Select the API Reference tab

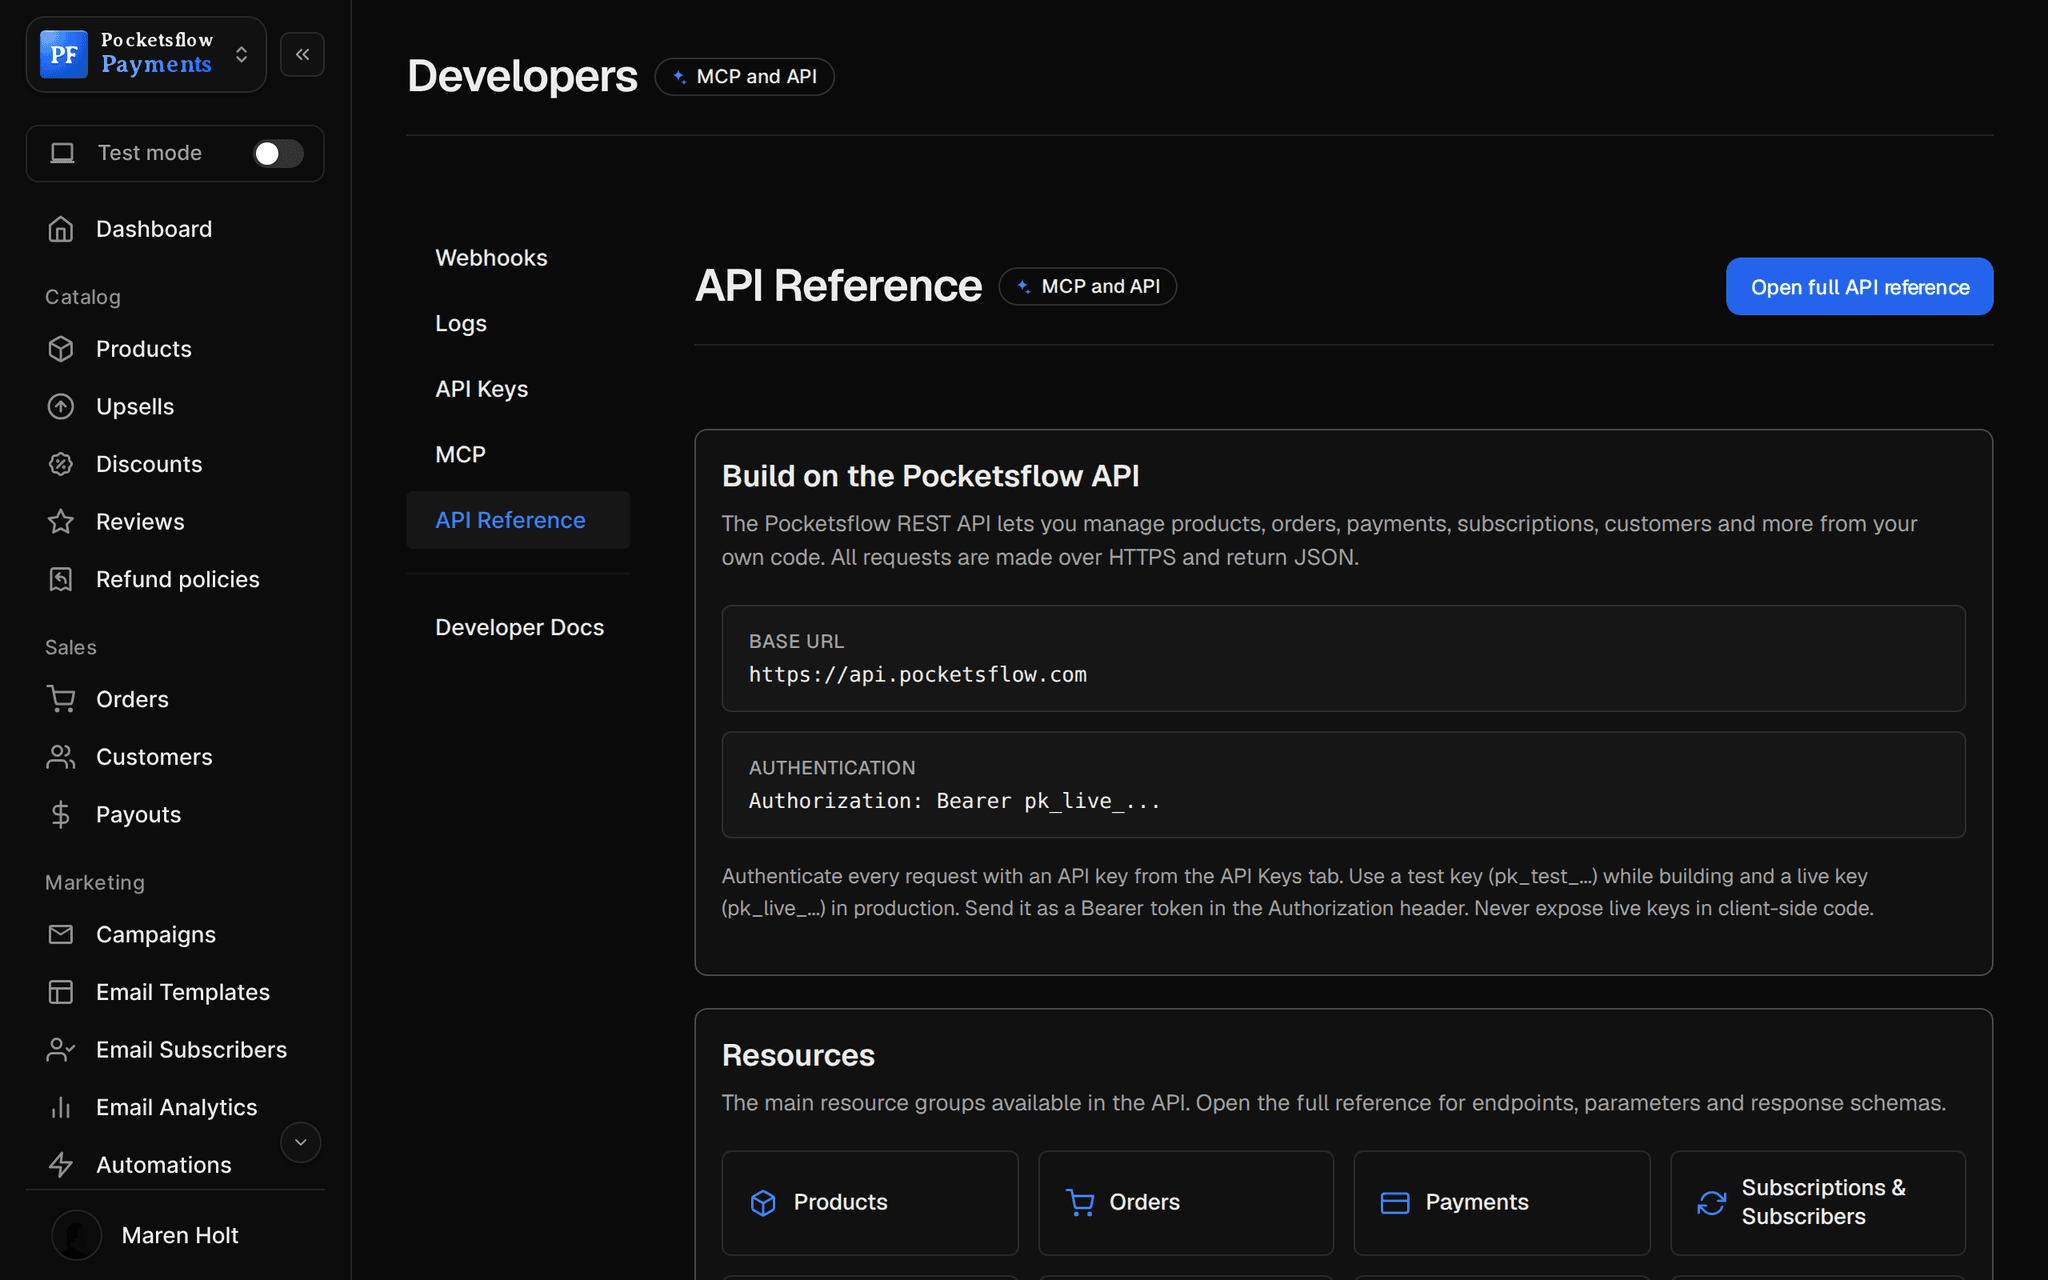click(518, 520)
